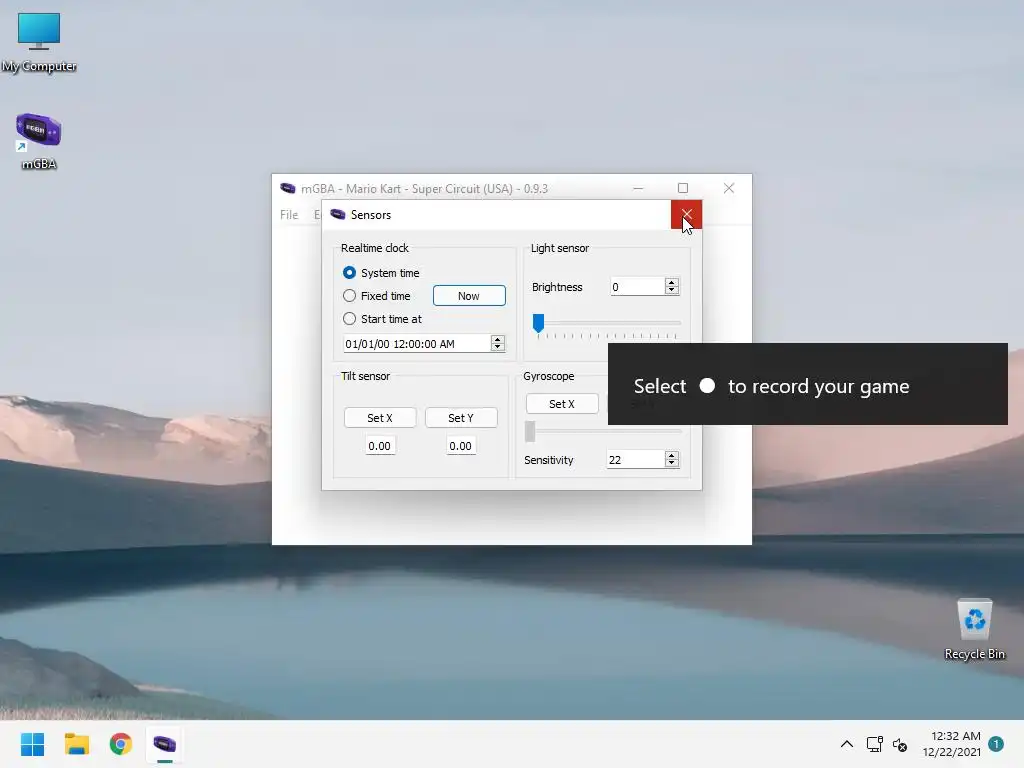
Task: Open the Windows Start menu
Action: tap(32, 744)
